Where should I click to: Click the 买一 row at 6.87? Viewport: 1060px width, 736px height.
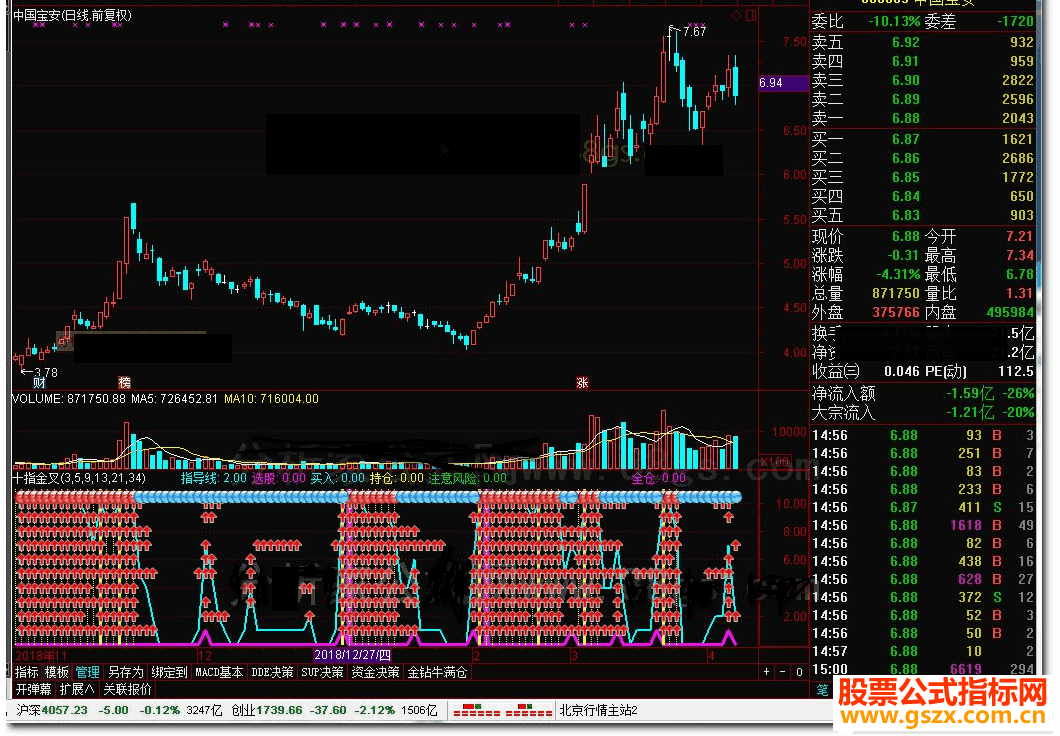point(922,139)
